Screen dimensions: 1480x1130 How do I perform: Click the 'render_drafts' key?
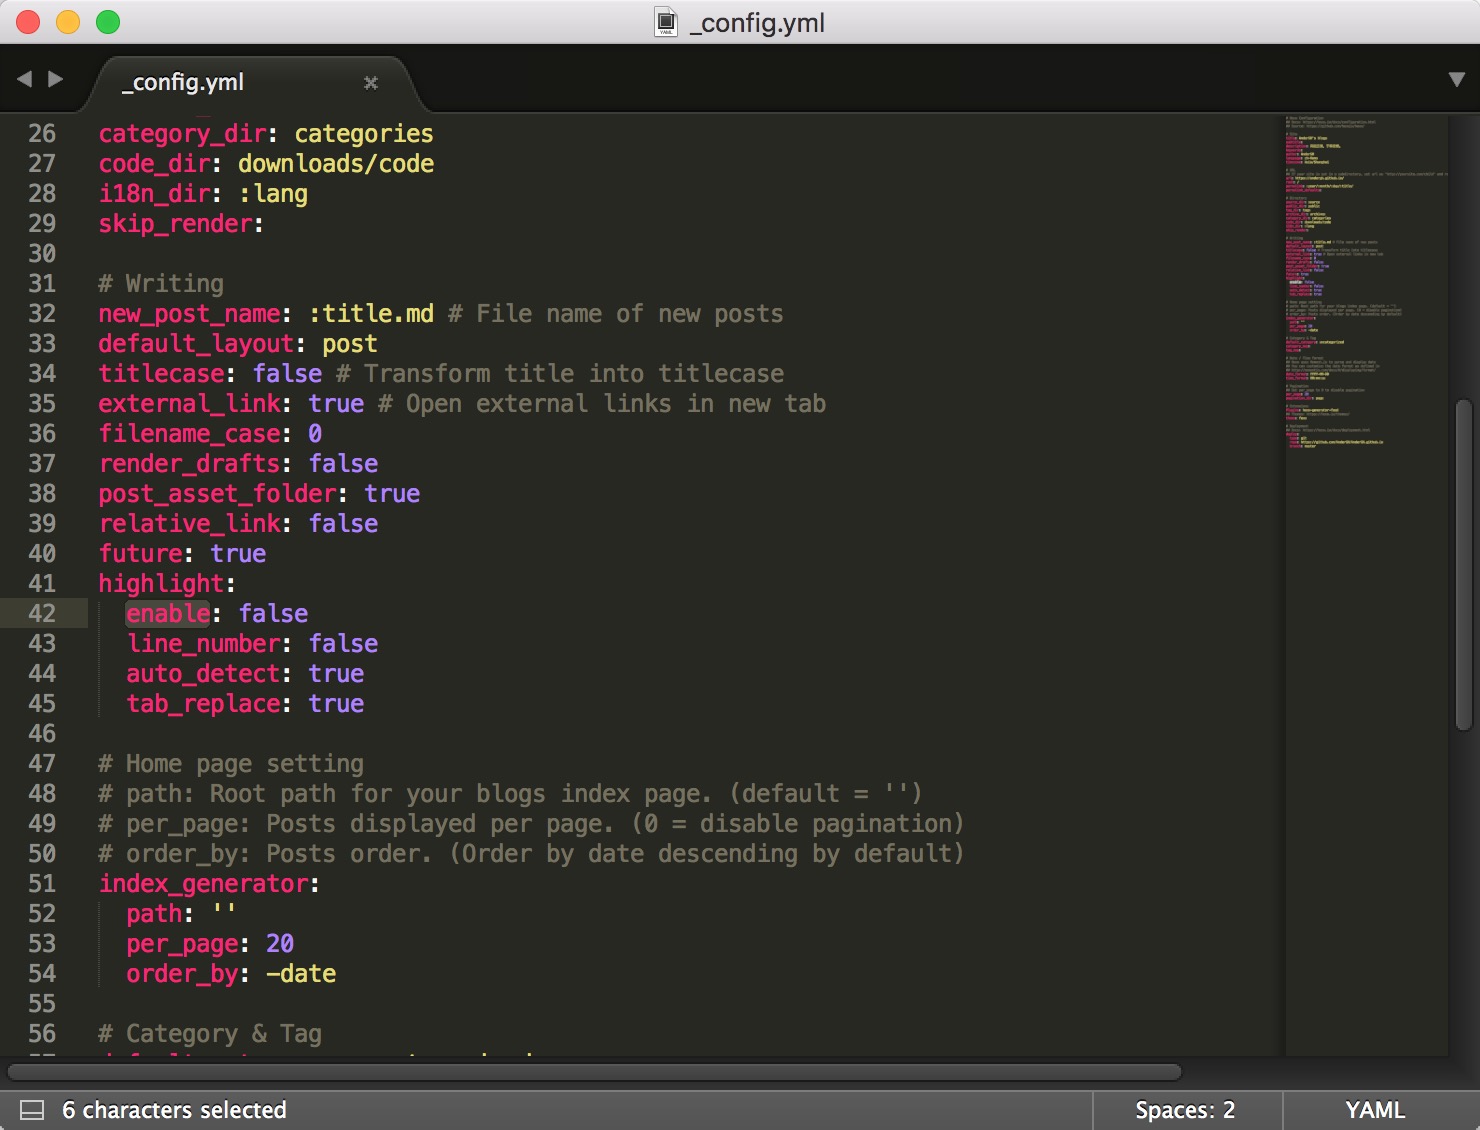click(x=189, y=463)
